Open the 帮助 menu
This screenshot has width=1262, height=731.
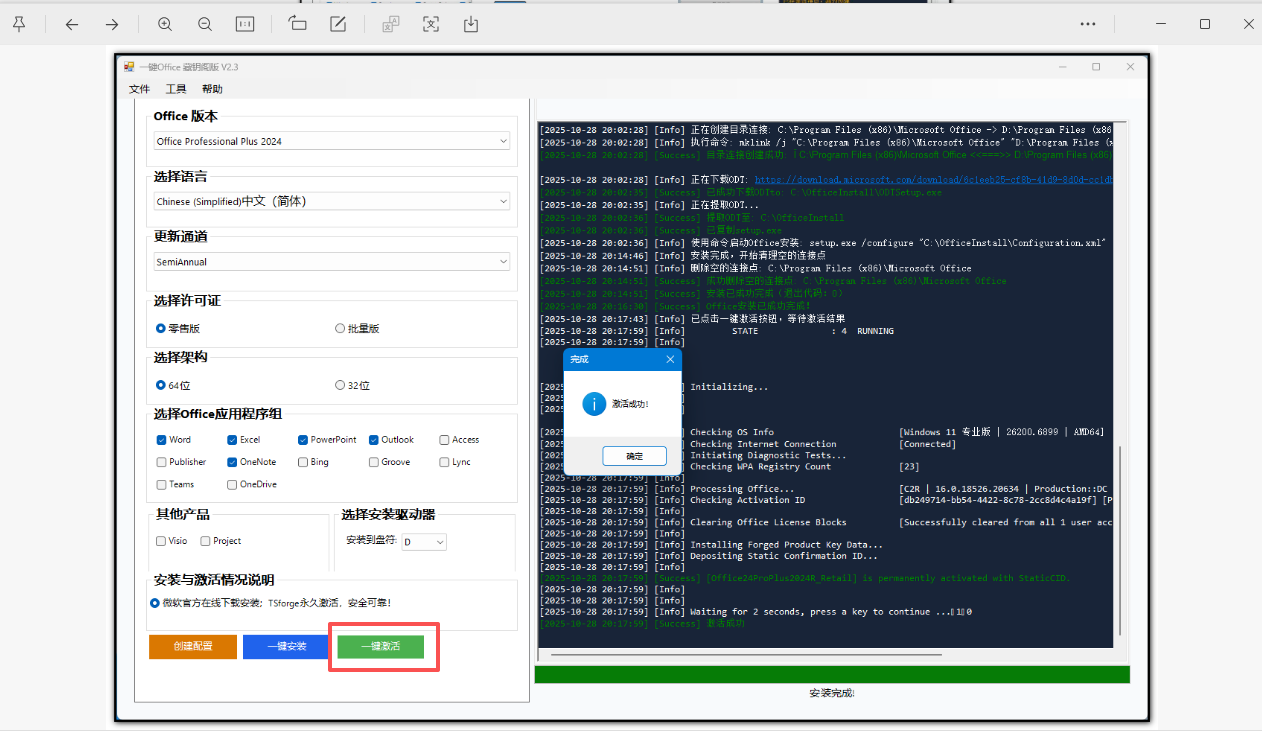212,89
